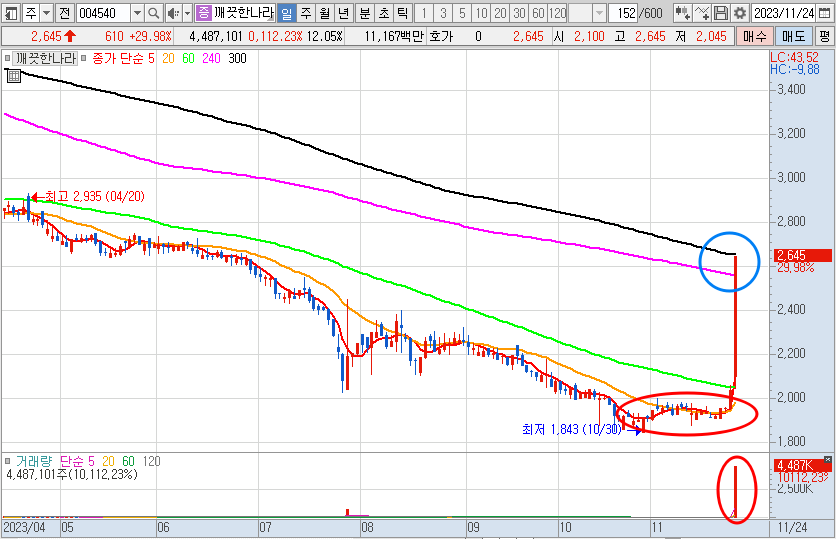Click the black 300 moving average legend

(237, 58)
